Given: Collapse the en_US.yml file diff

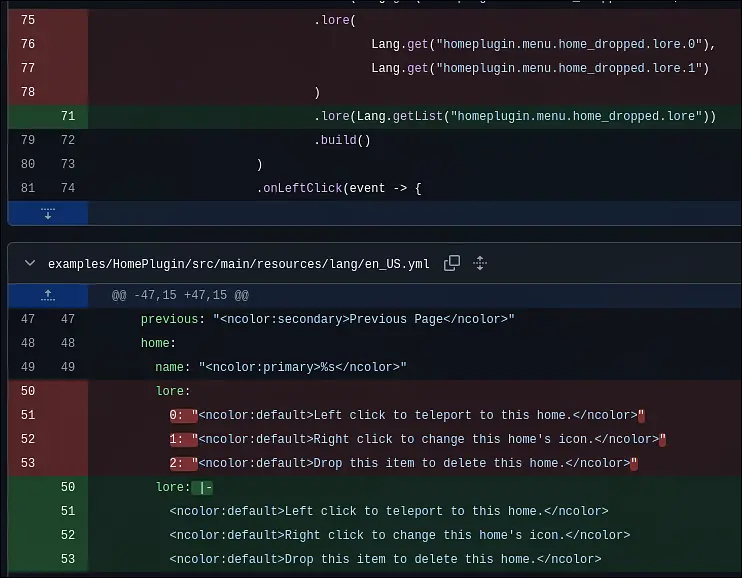Looking at the screenshot, I should (28, 264).
